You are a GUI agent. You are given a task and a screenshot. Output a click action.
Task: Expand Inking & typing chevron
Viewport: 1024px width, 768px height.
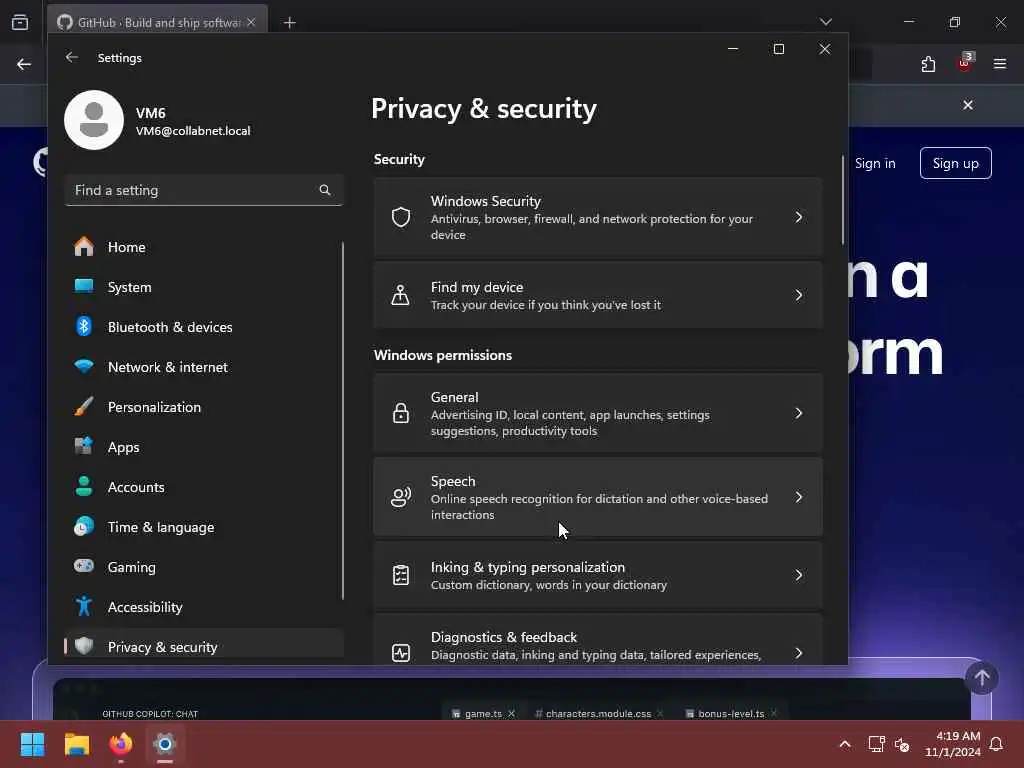(799, 575)
